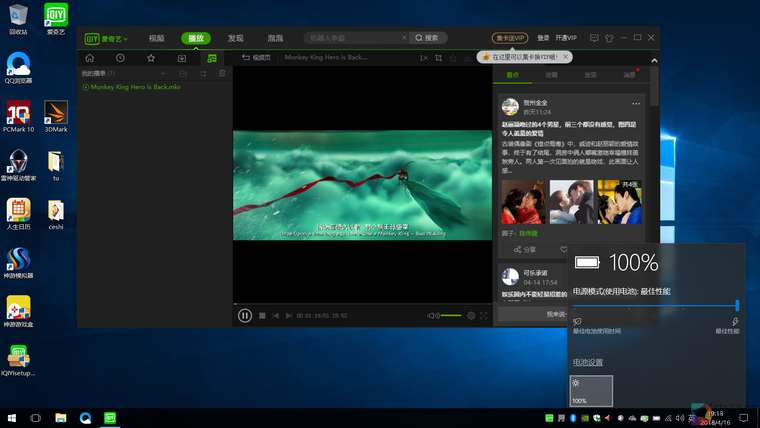
Task: Open the third photo thumbnail
Action: coord(619,202)
